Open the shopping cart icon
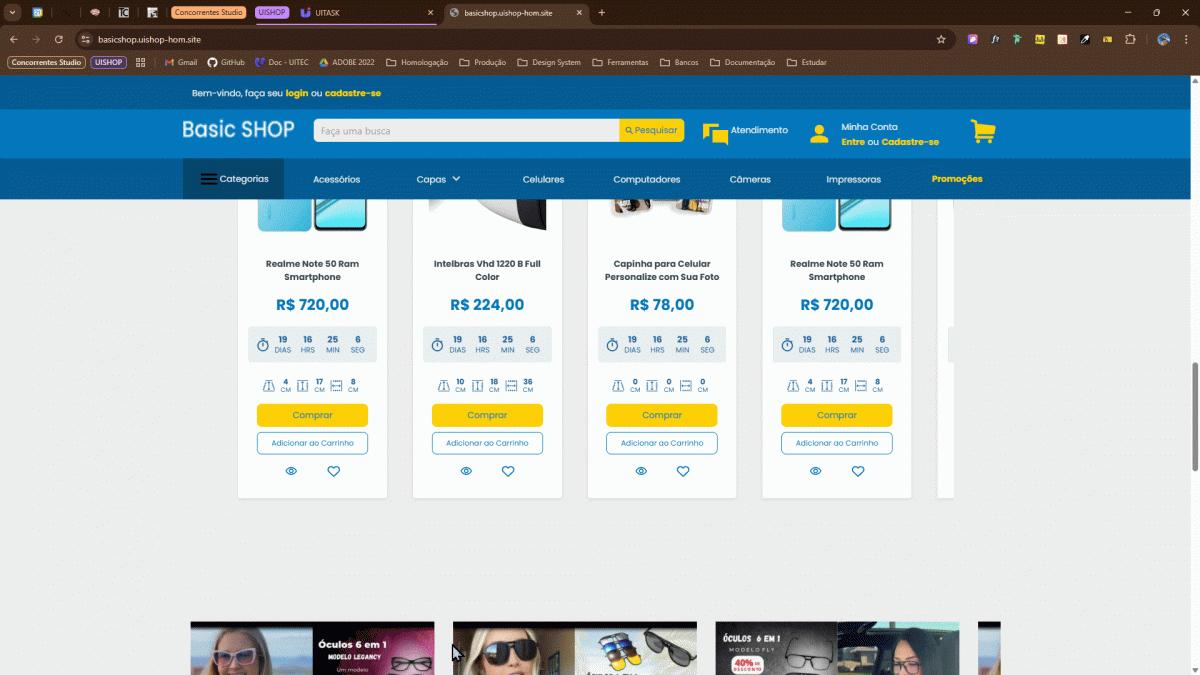The image size is (1200, 675). 982,132
